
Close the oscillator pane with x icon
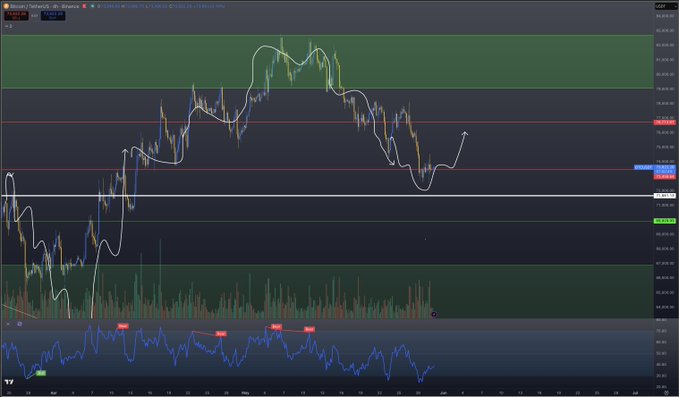(x=8, y=324)
